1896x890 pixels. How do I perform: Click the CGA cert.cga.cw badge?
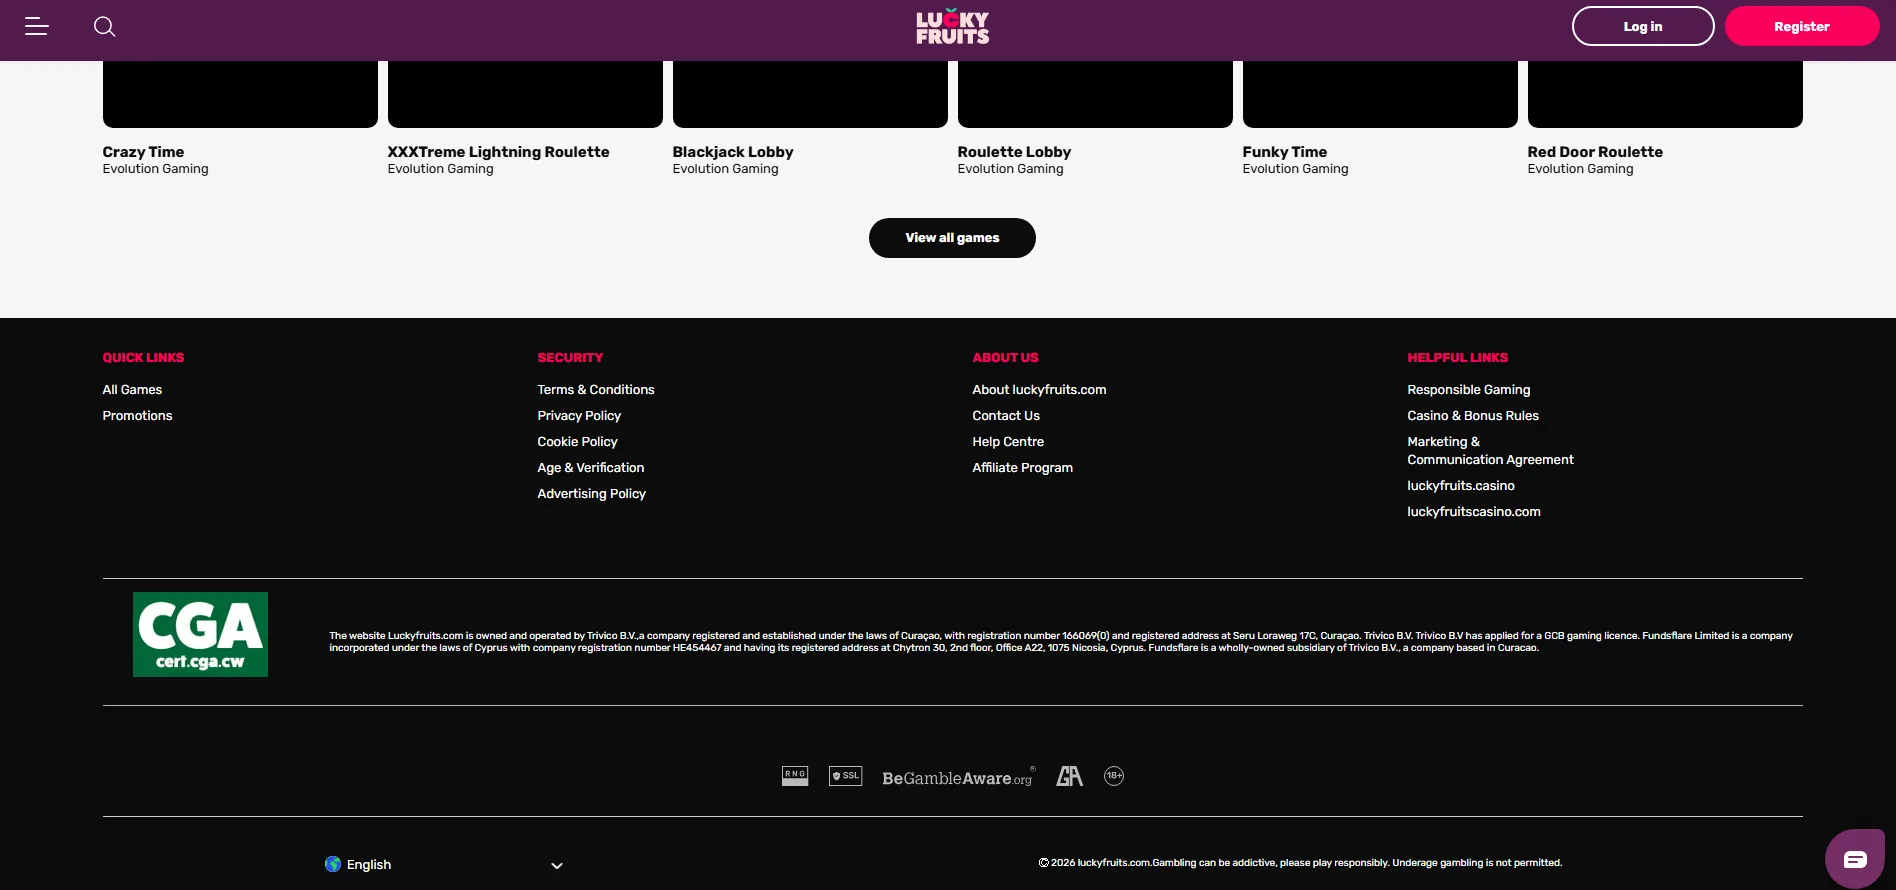click(200, 634)
